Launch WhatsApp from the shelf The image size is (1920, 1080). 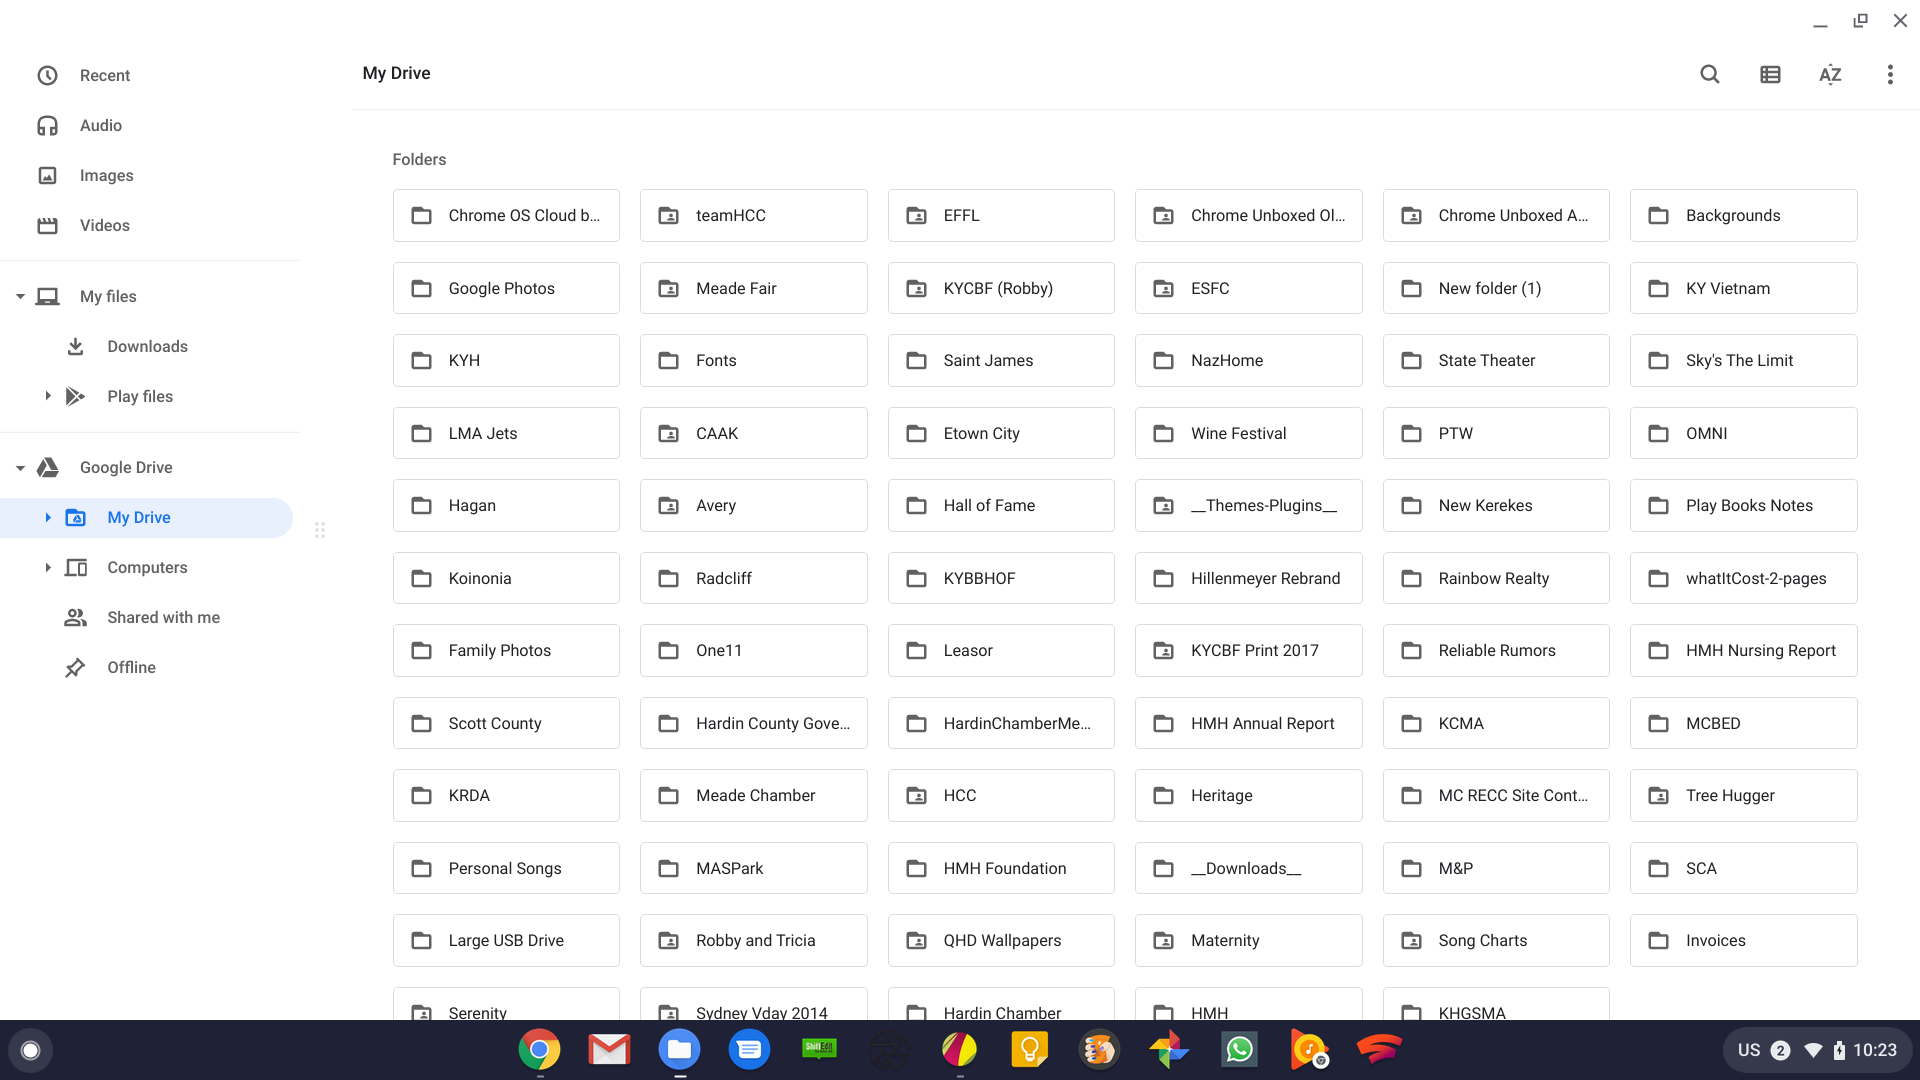click(1239, 1049)
